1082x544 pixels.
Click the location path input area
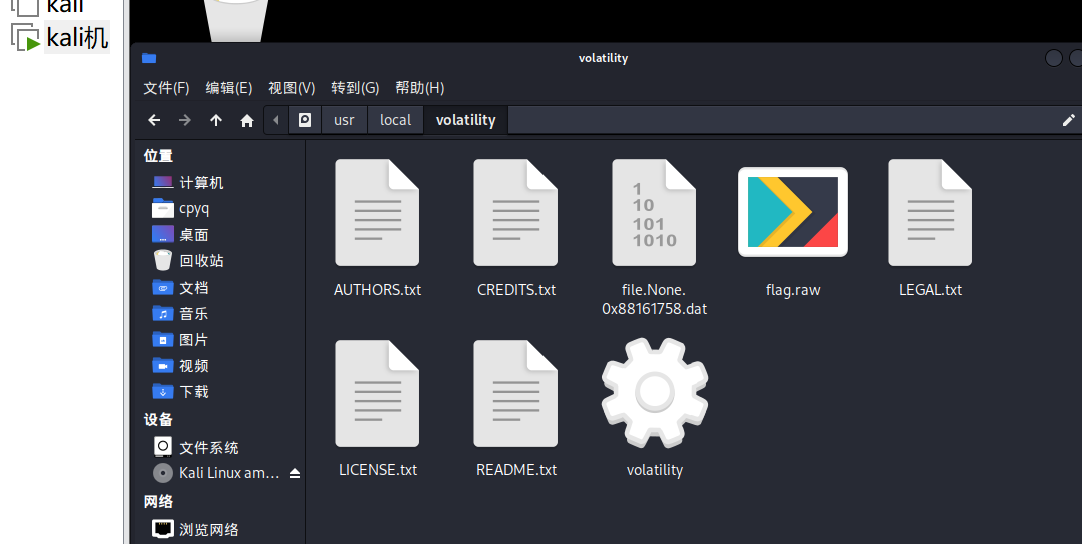click(x=783, y=120)
